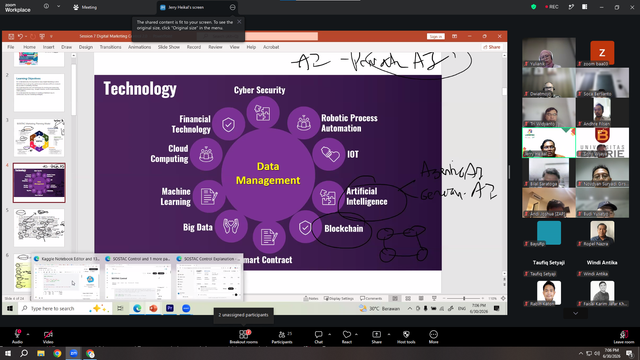Click the shared PowerPoint Share button

[x=492, y=47]
